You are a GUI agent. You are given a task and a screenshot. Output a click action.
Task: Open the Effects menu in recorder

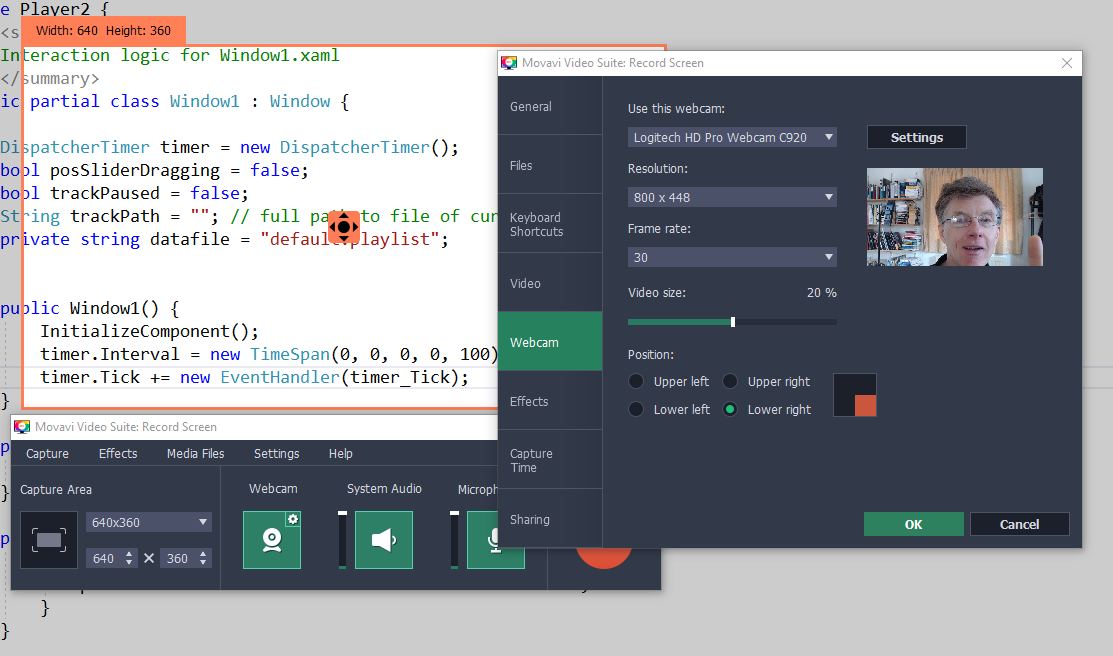pyautogui.click(x=118, y=454)
